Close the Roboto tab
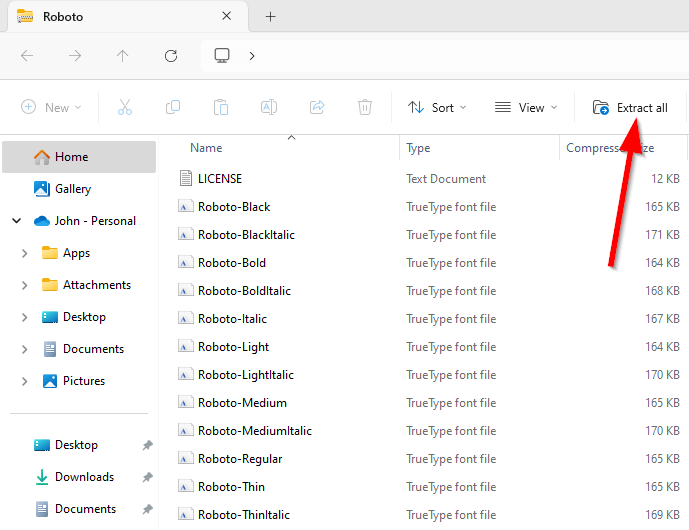 point(227,16)
